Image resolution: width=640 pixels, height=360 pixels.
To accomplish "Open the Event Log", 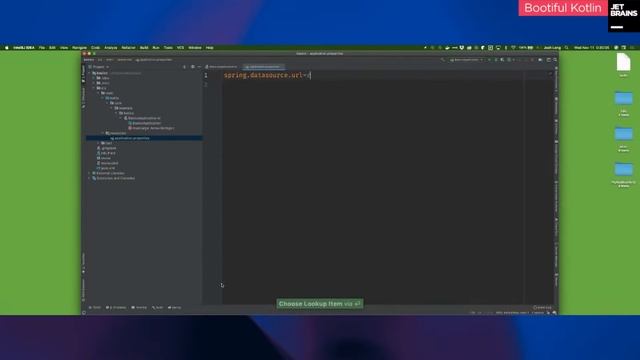I will [x=542, y=307].
